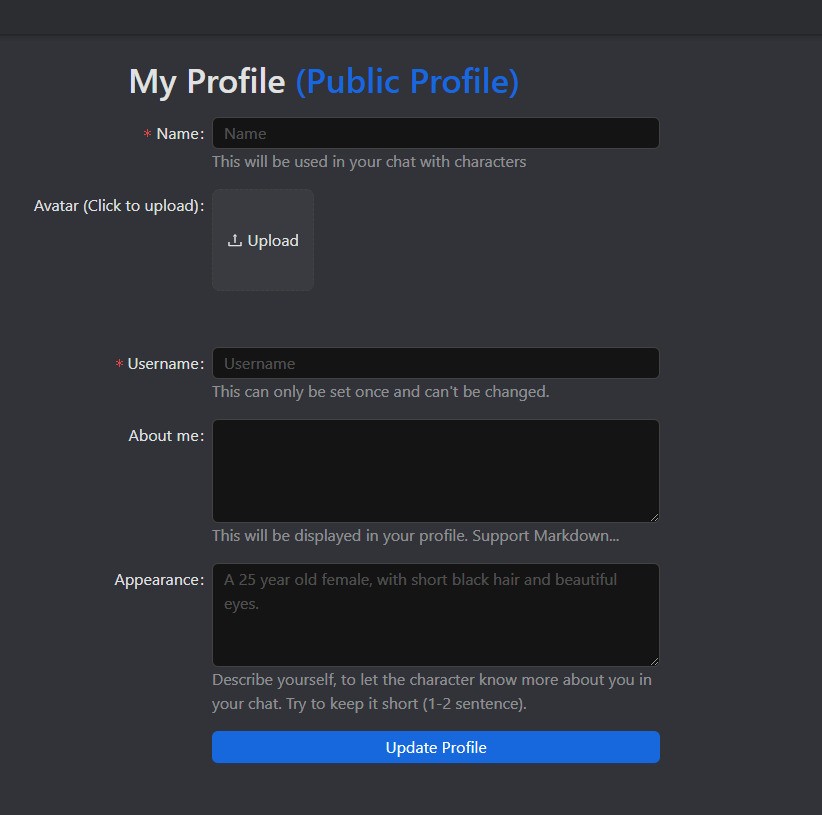Click the note that username can't be changed
This screenshot has width=822, height=815.
380,391
